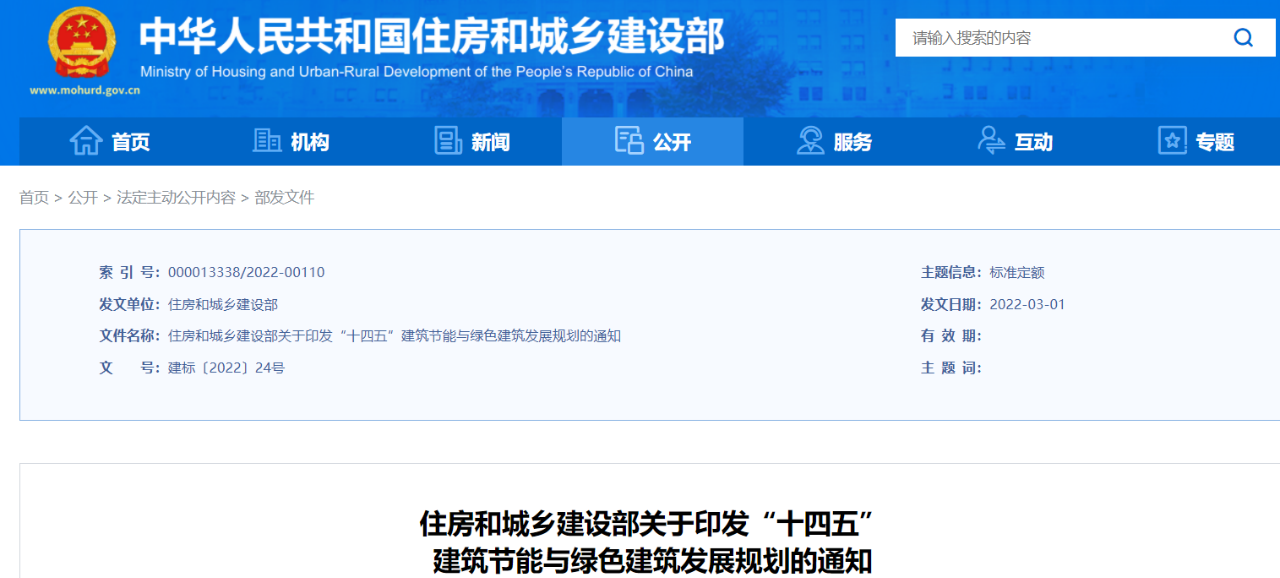The width and height of the screenshot is (1280, 578).
Task: Click the house icon beside 首页
Action: tap(86, 141)
